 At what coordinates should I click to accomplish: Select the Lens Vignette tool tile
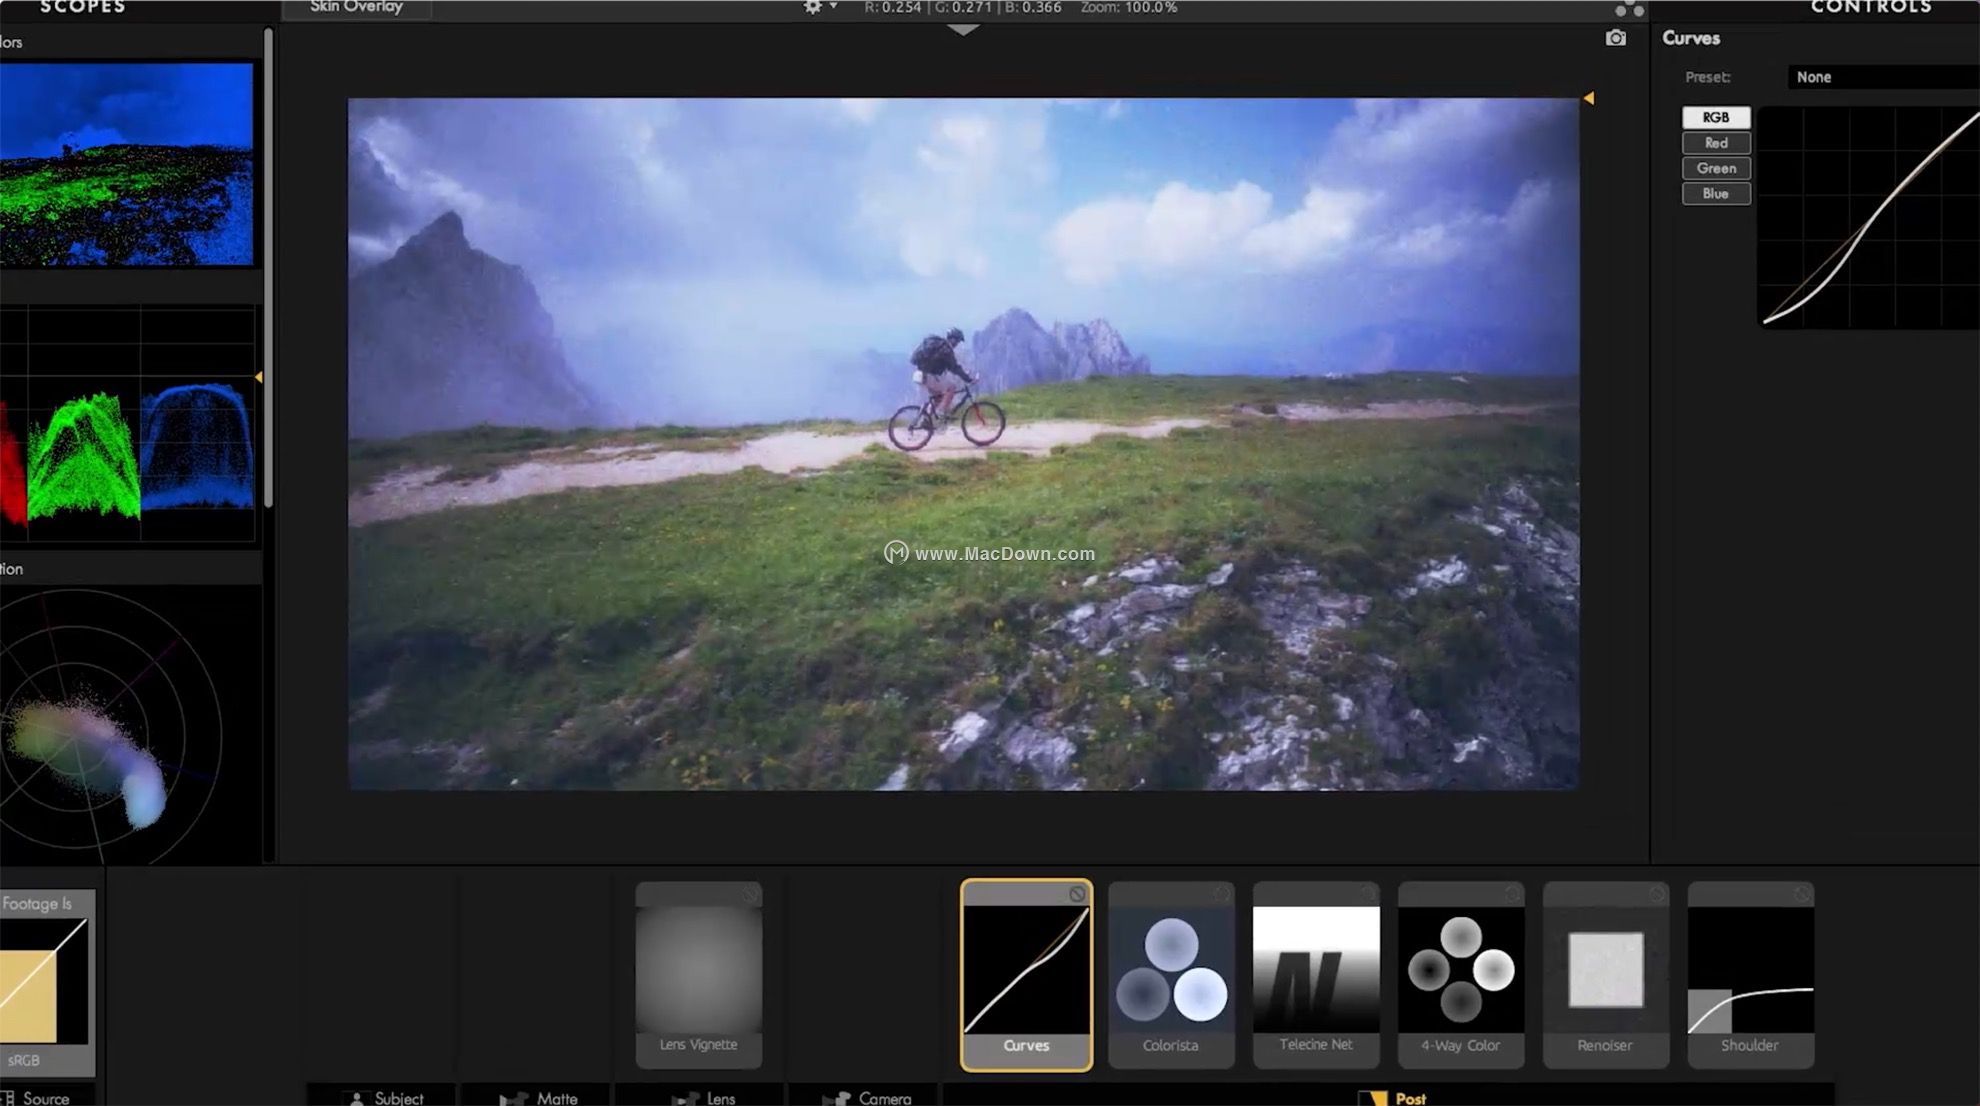pyautogui.click(x=698, y=972)
